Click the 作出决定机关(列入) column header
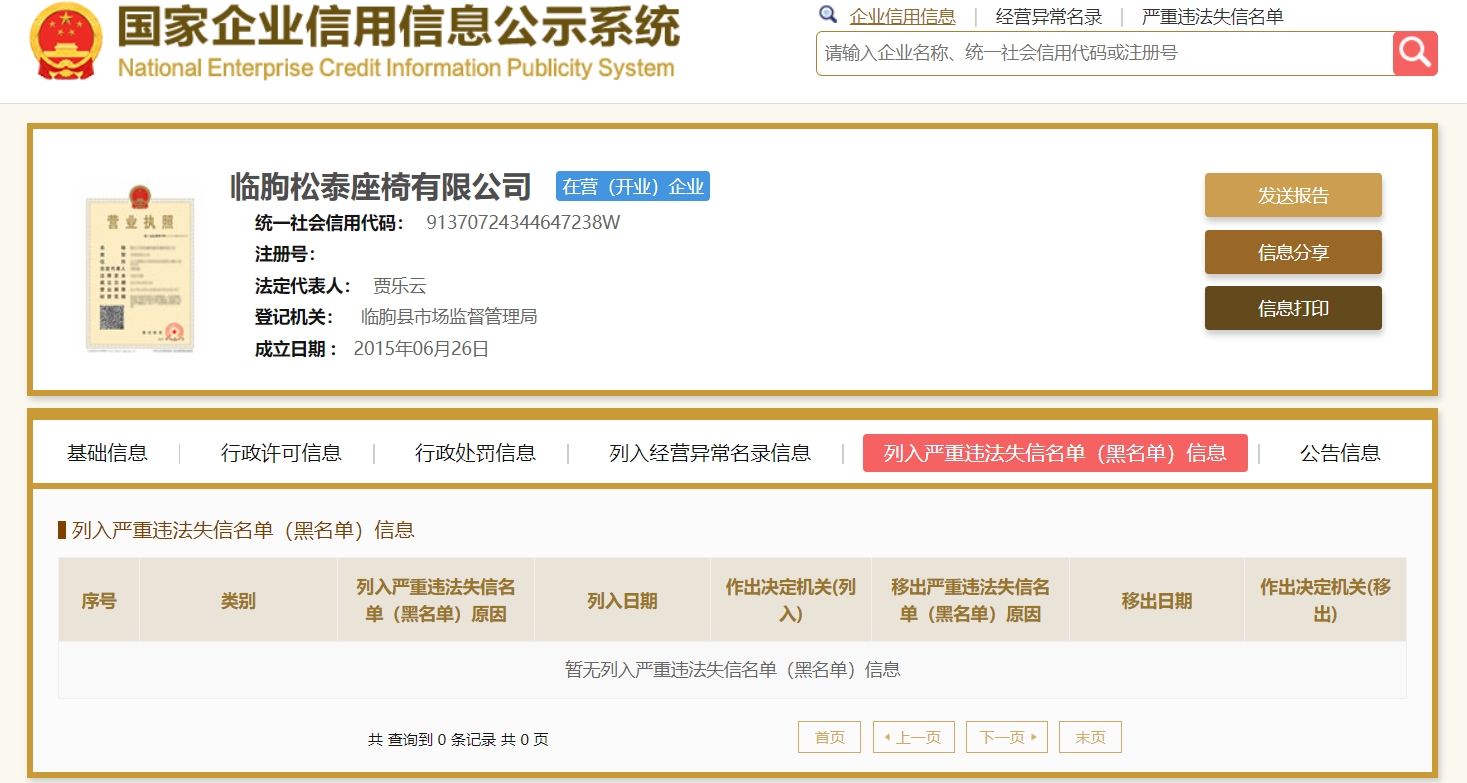Viewport: 1467px width, 783px height. 791,600
